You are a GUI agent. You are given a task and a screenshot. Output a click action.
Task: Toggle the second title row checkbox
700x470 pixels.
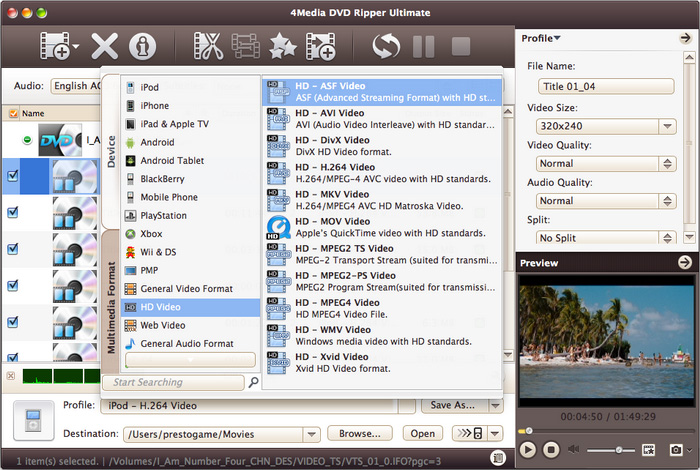click(13, 212)
